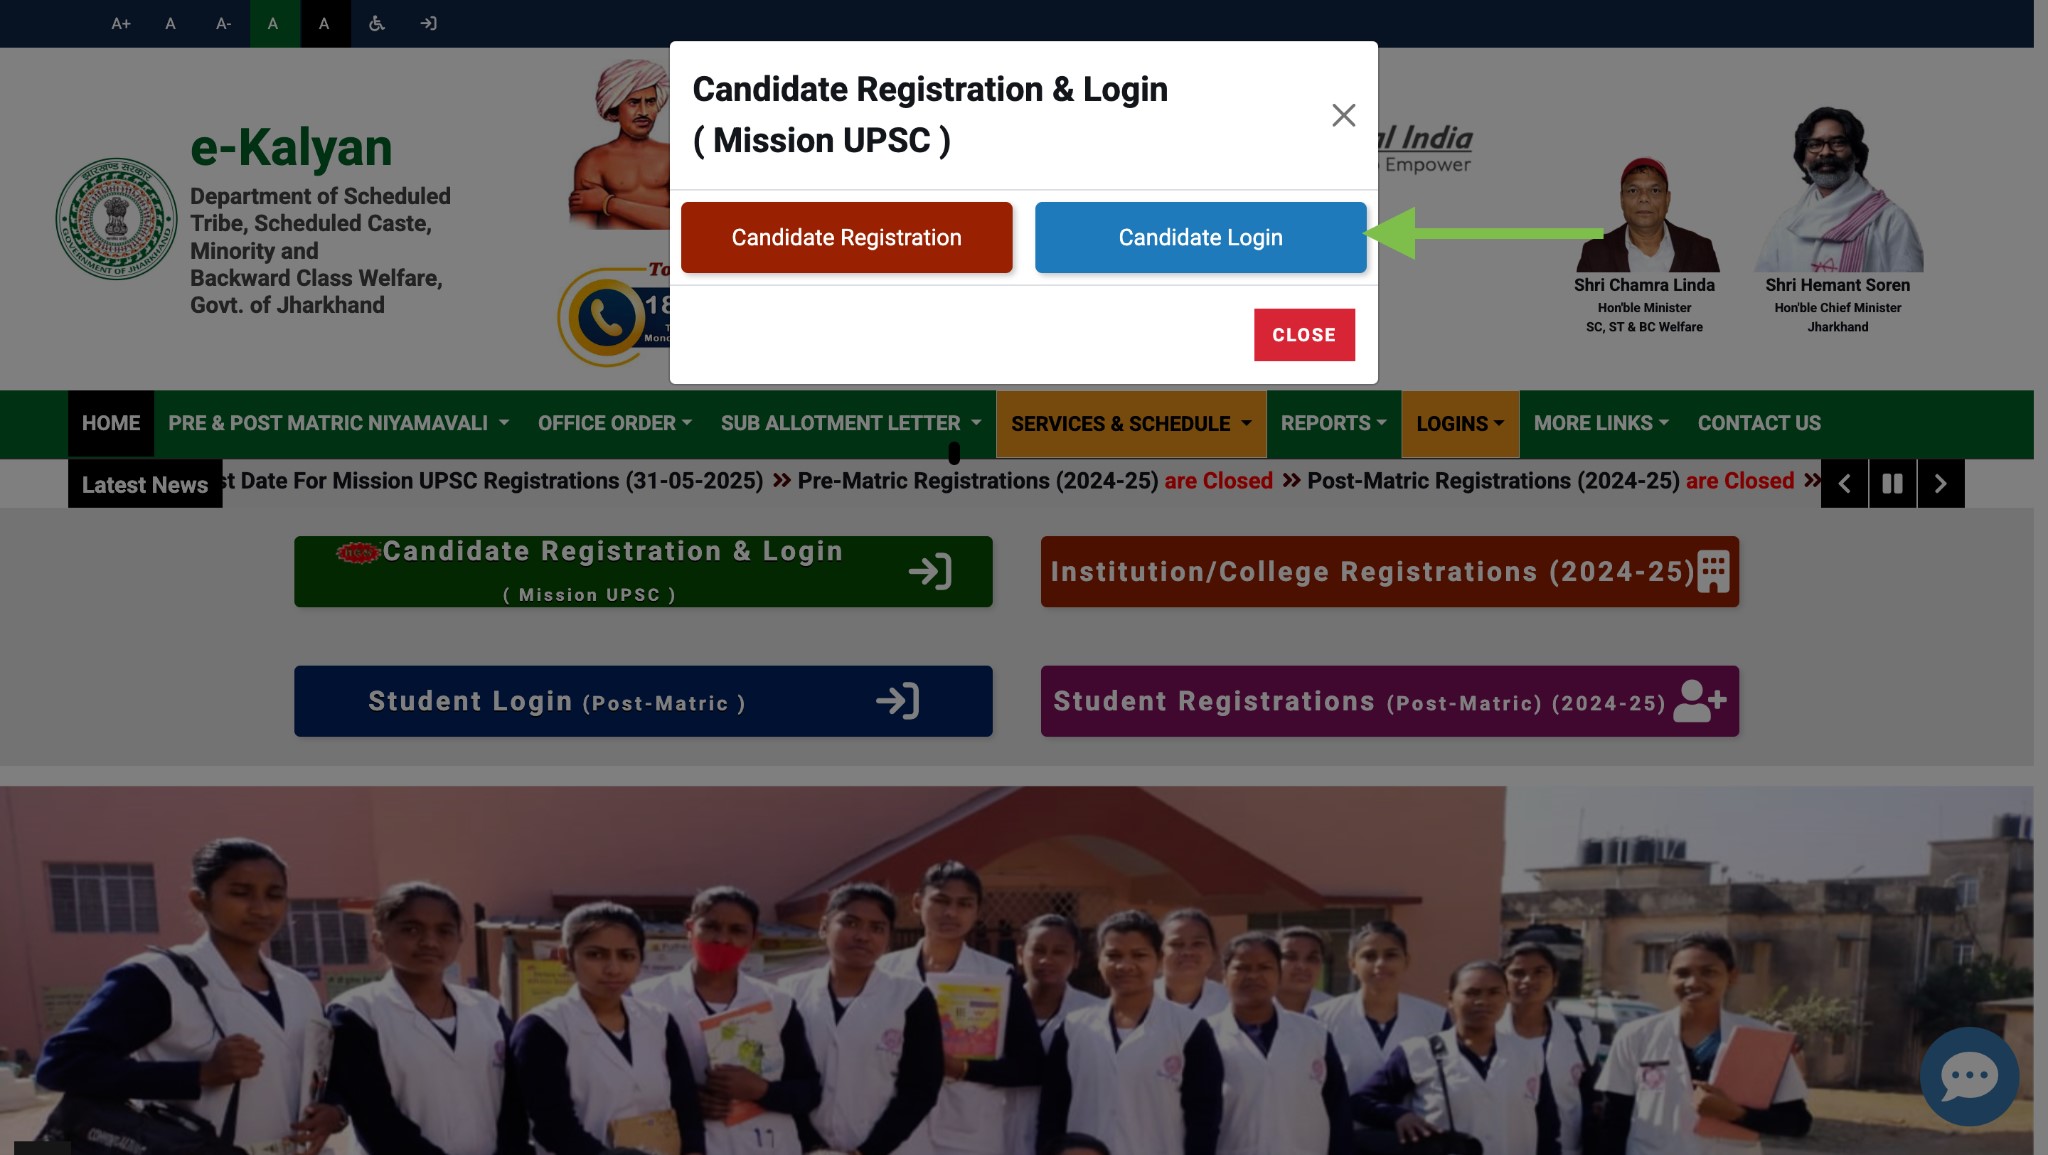Click the login arrow icon in top bar

pyautogui.click(x=428, y=23)
